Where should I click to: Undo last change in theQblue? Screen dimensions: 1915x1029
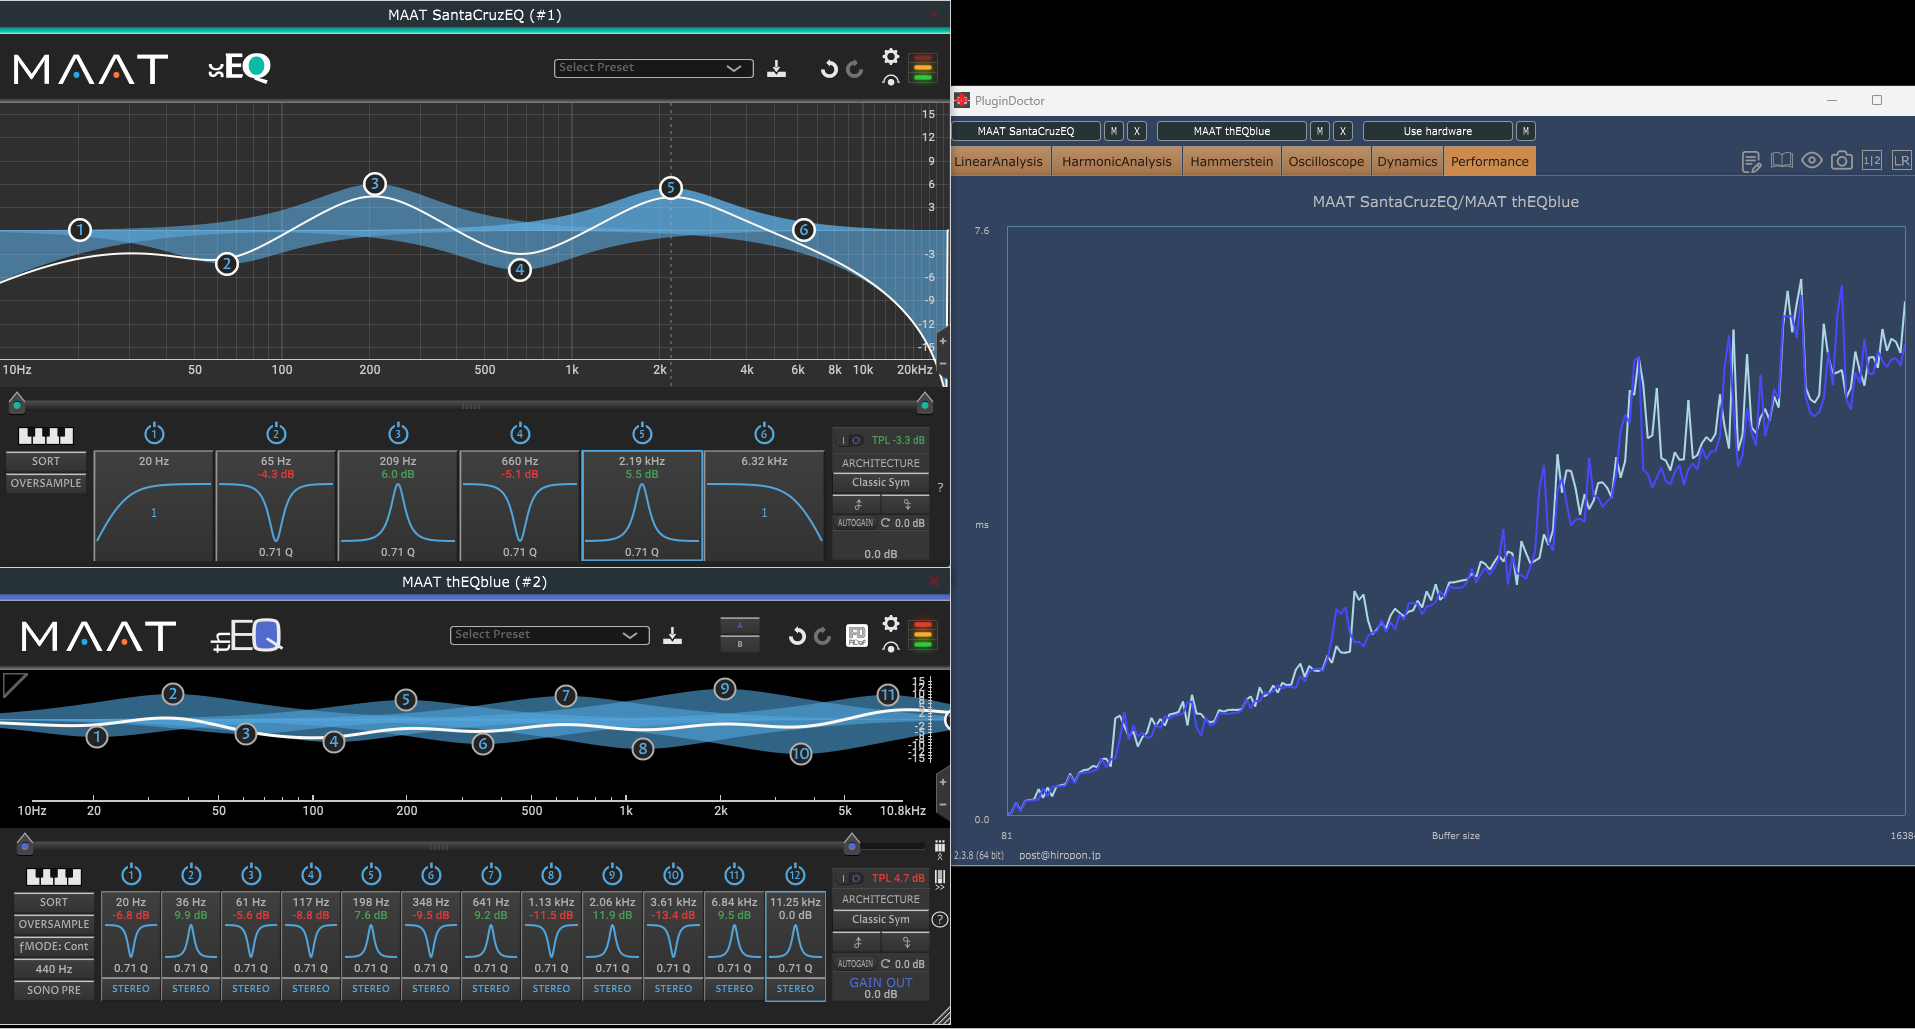coord(797,636)
